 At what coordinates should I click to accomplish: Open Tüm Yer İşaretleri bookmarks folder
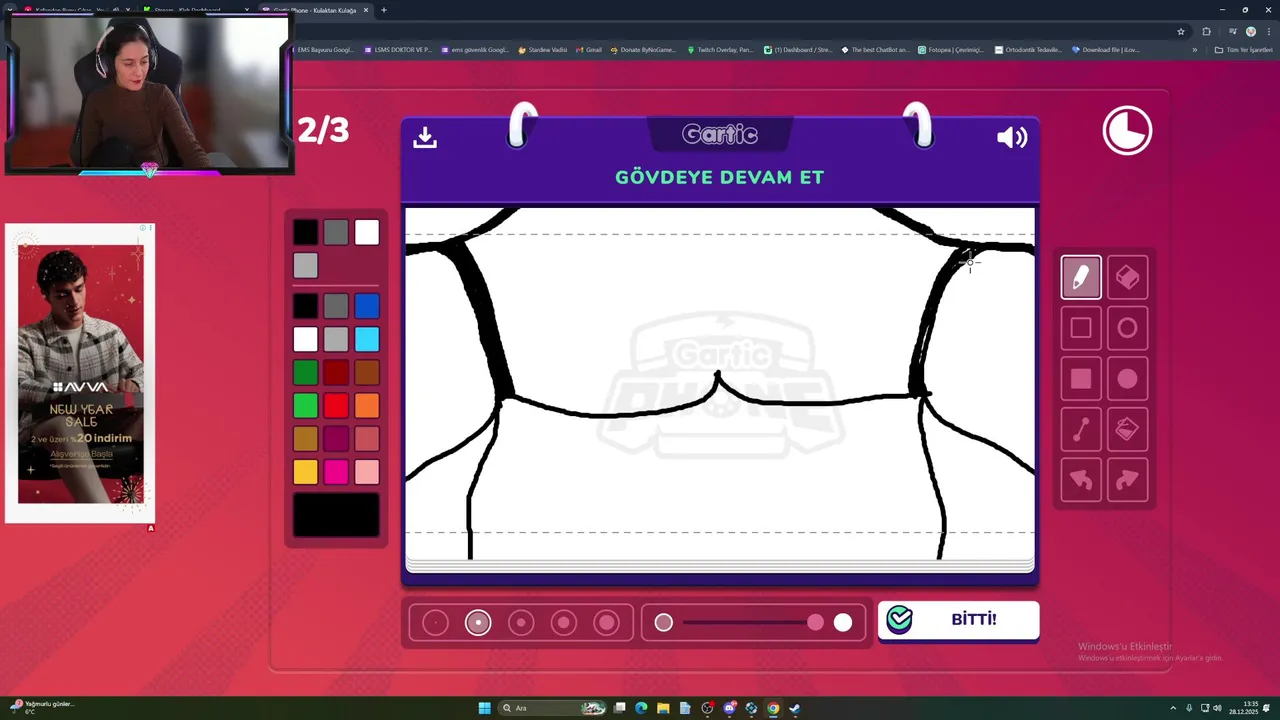point(1243,49)
